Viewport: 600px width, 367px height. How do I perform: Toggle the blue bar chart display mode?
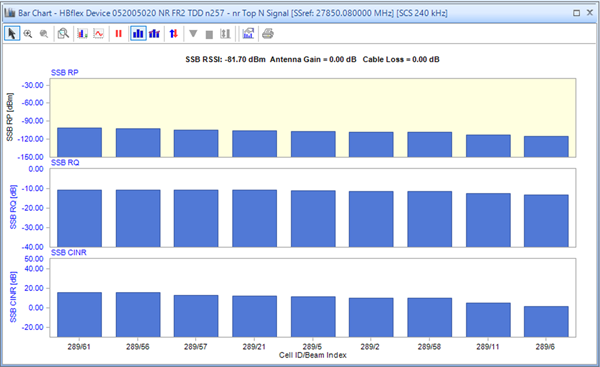coord(138,34)
